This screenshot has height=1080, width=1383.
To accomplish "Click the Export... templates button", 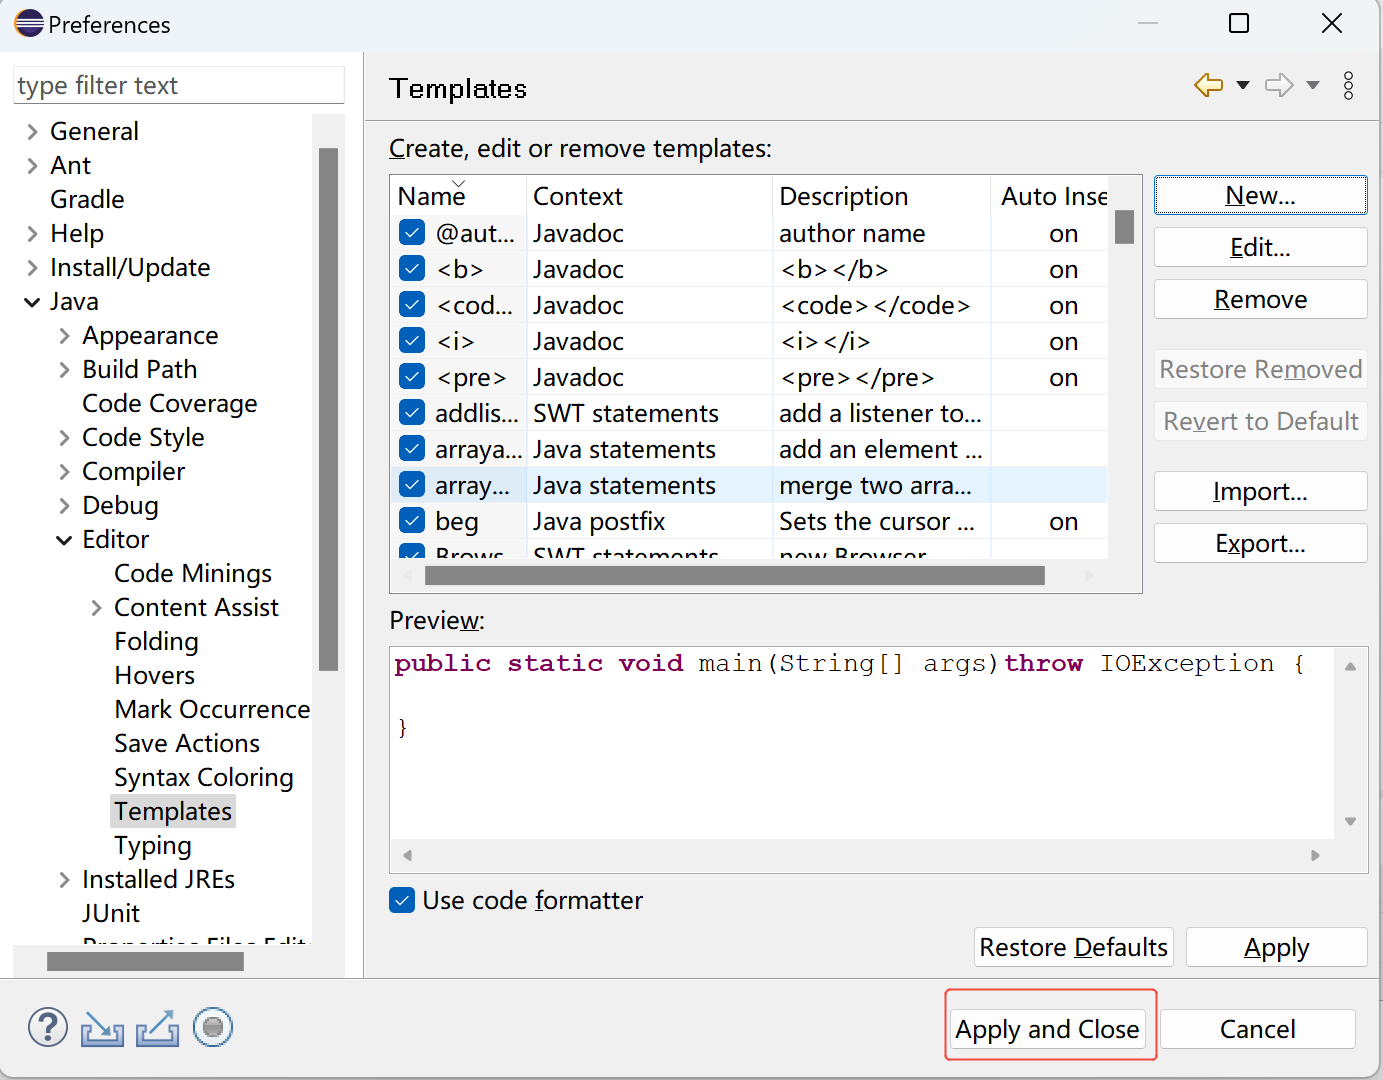I will [x=1260, y=543].
